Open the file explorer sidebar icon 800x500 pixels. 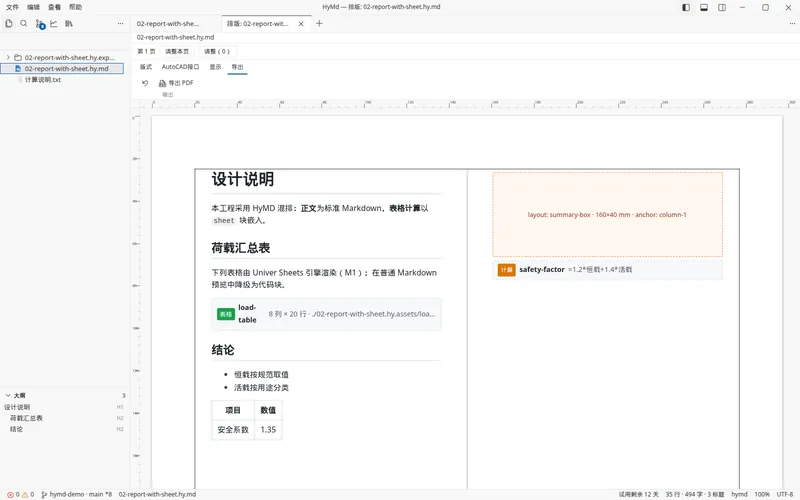(x=9, y=23)
